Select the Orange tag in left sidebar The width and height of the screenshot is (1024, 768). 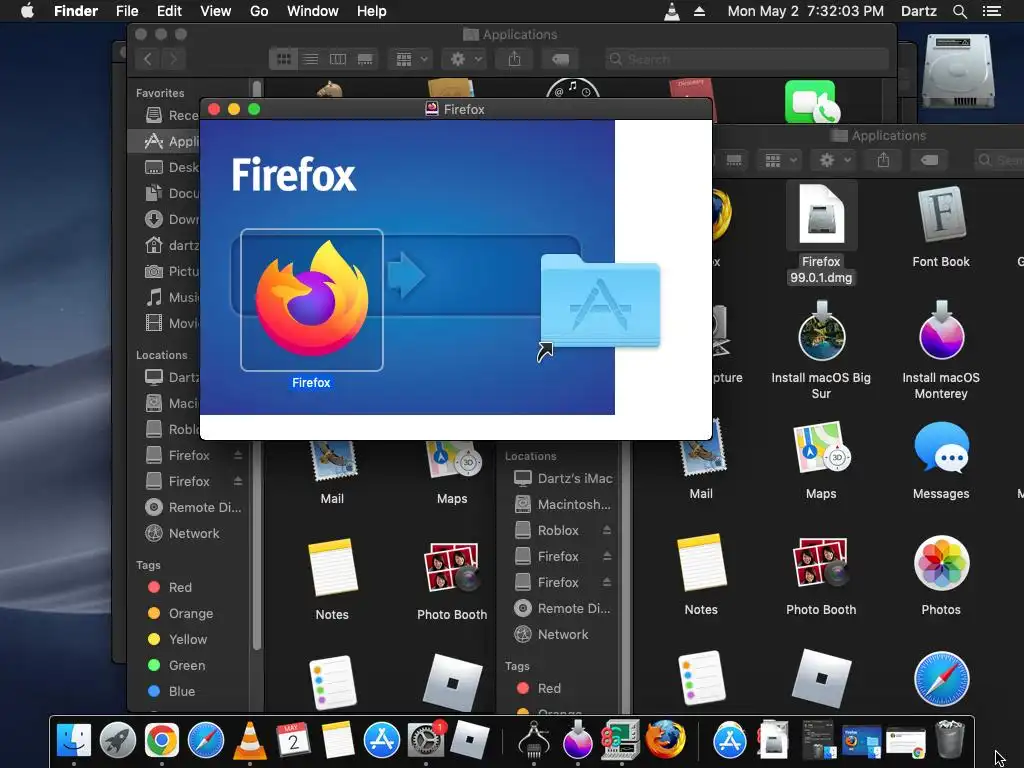[x=182, y=613]
